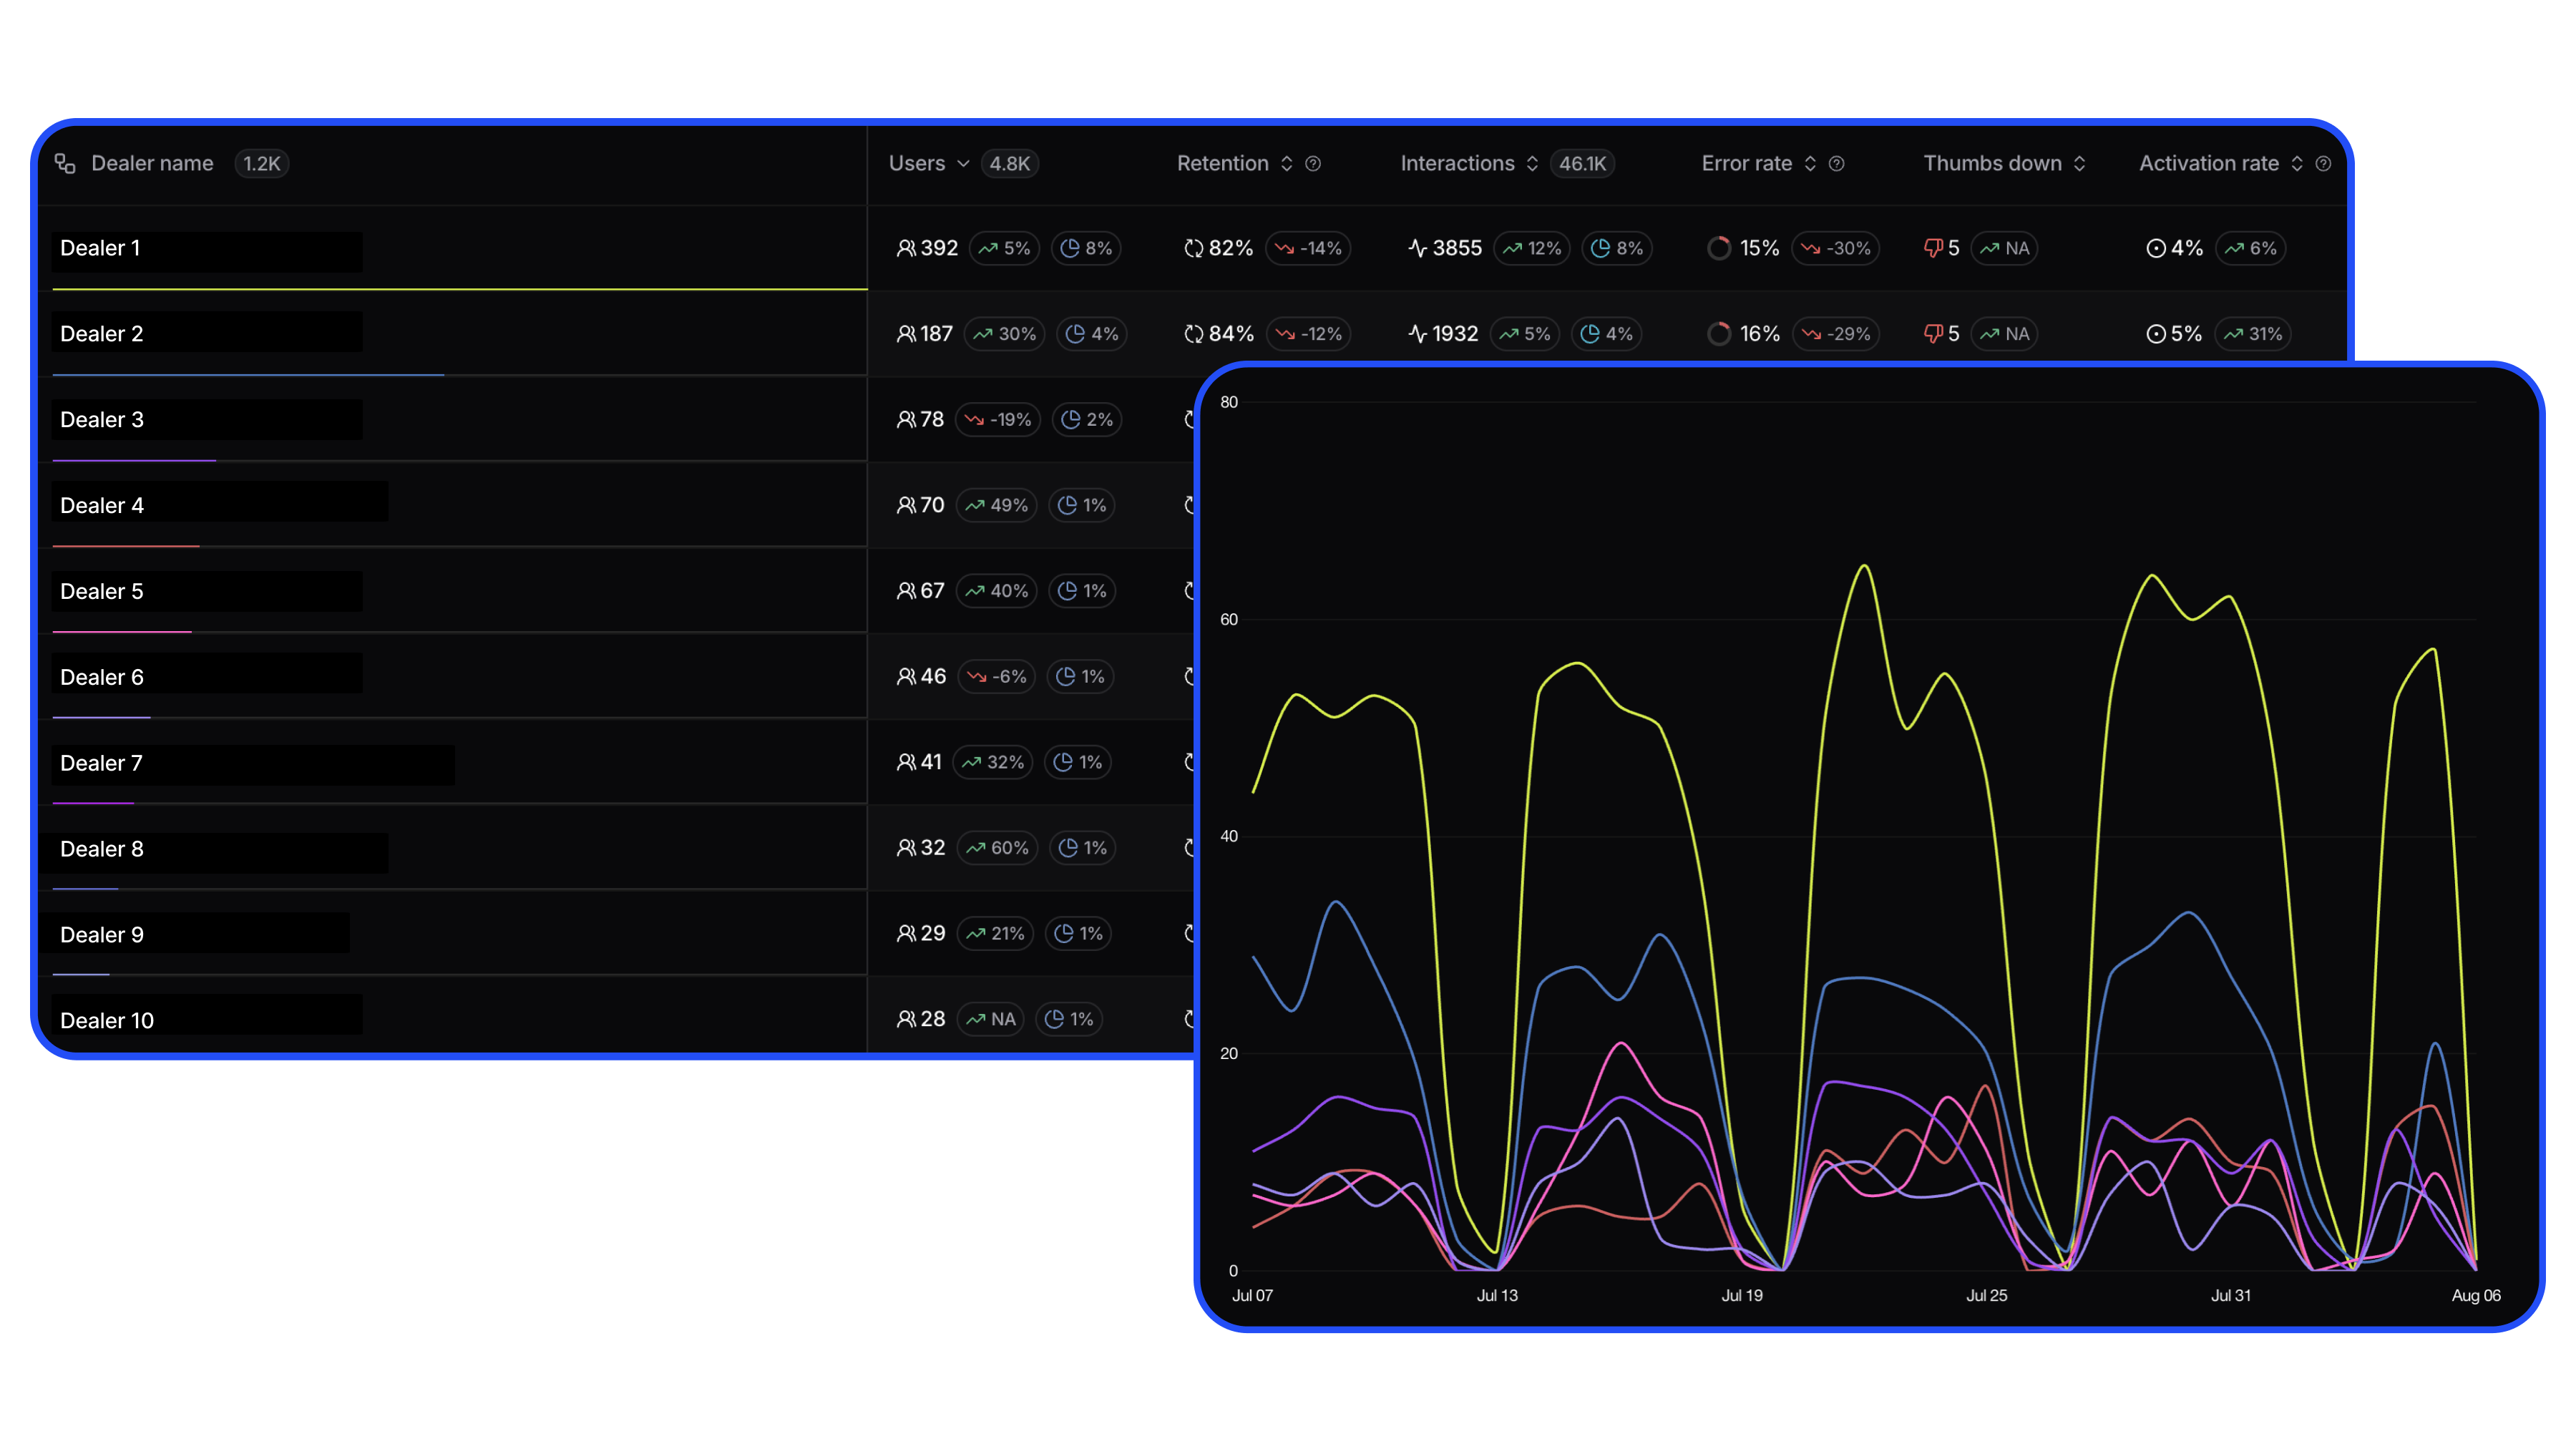Click Dealer 1 retention cycle icon

tap(1193, 248)
